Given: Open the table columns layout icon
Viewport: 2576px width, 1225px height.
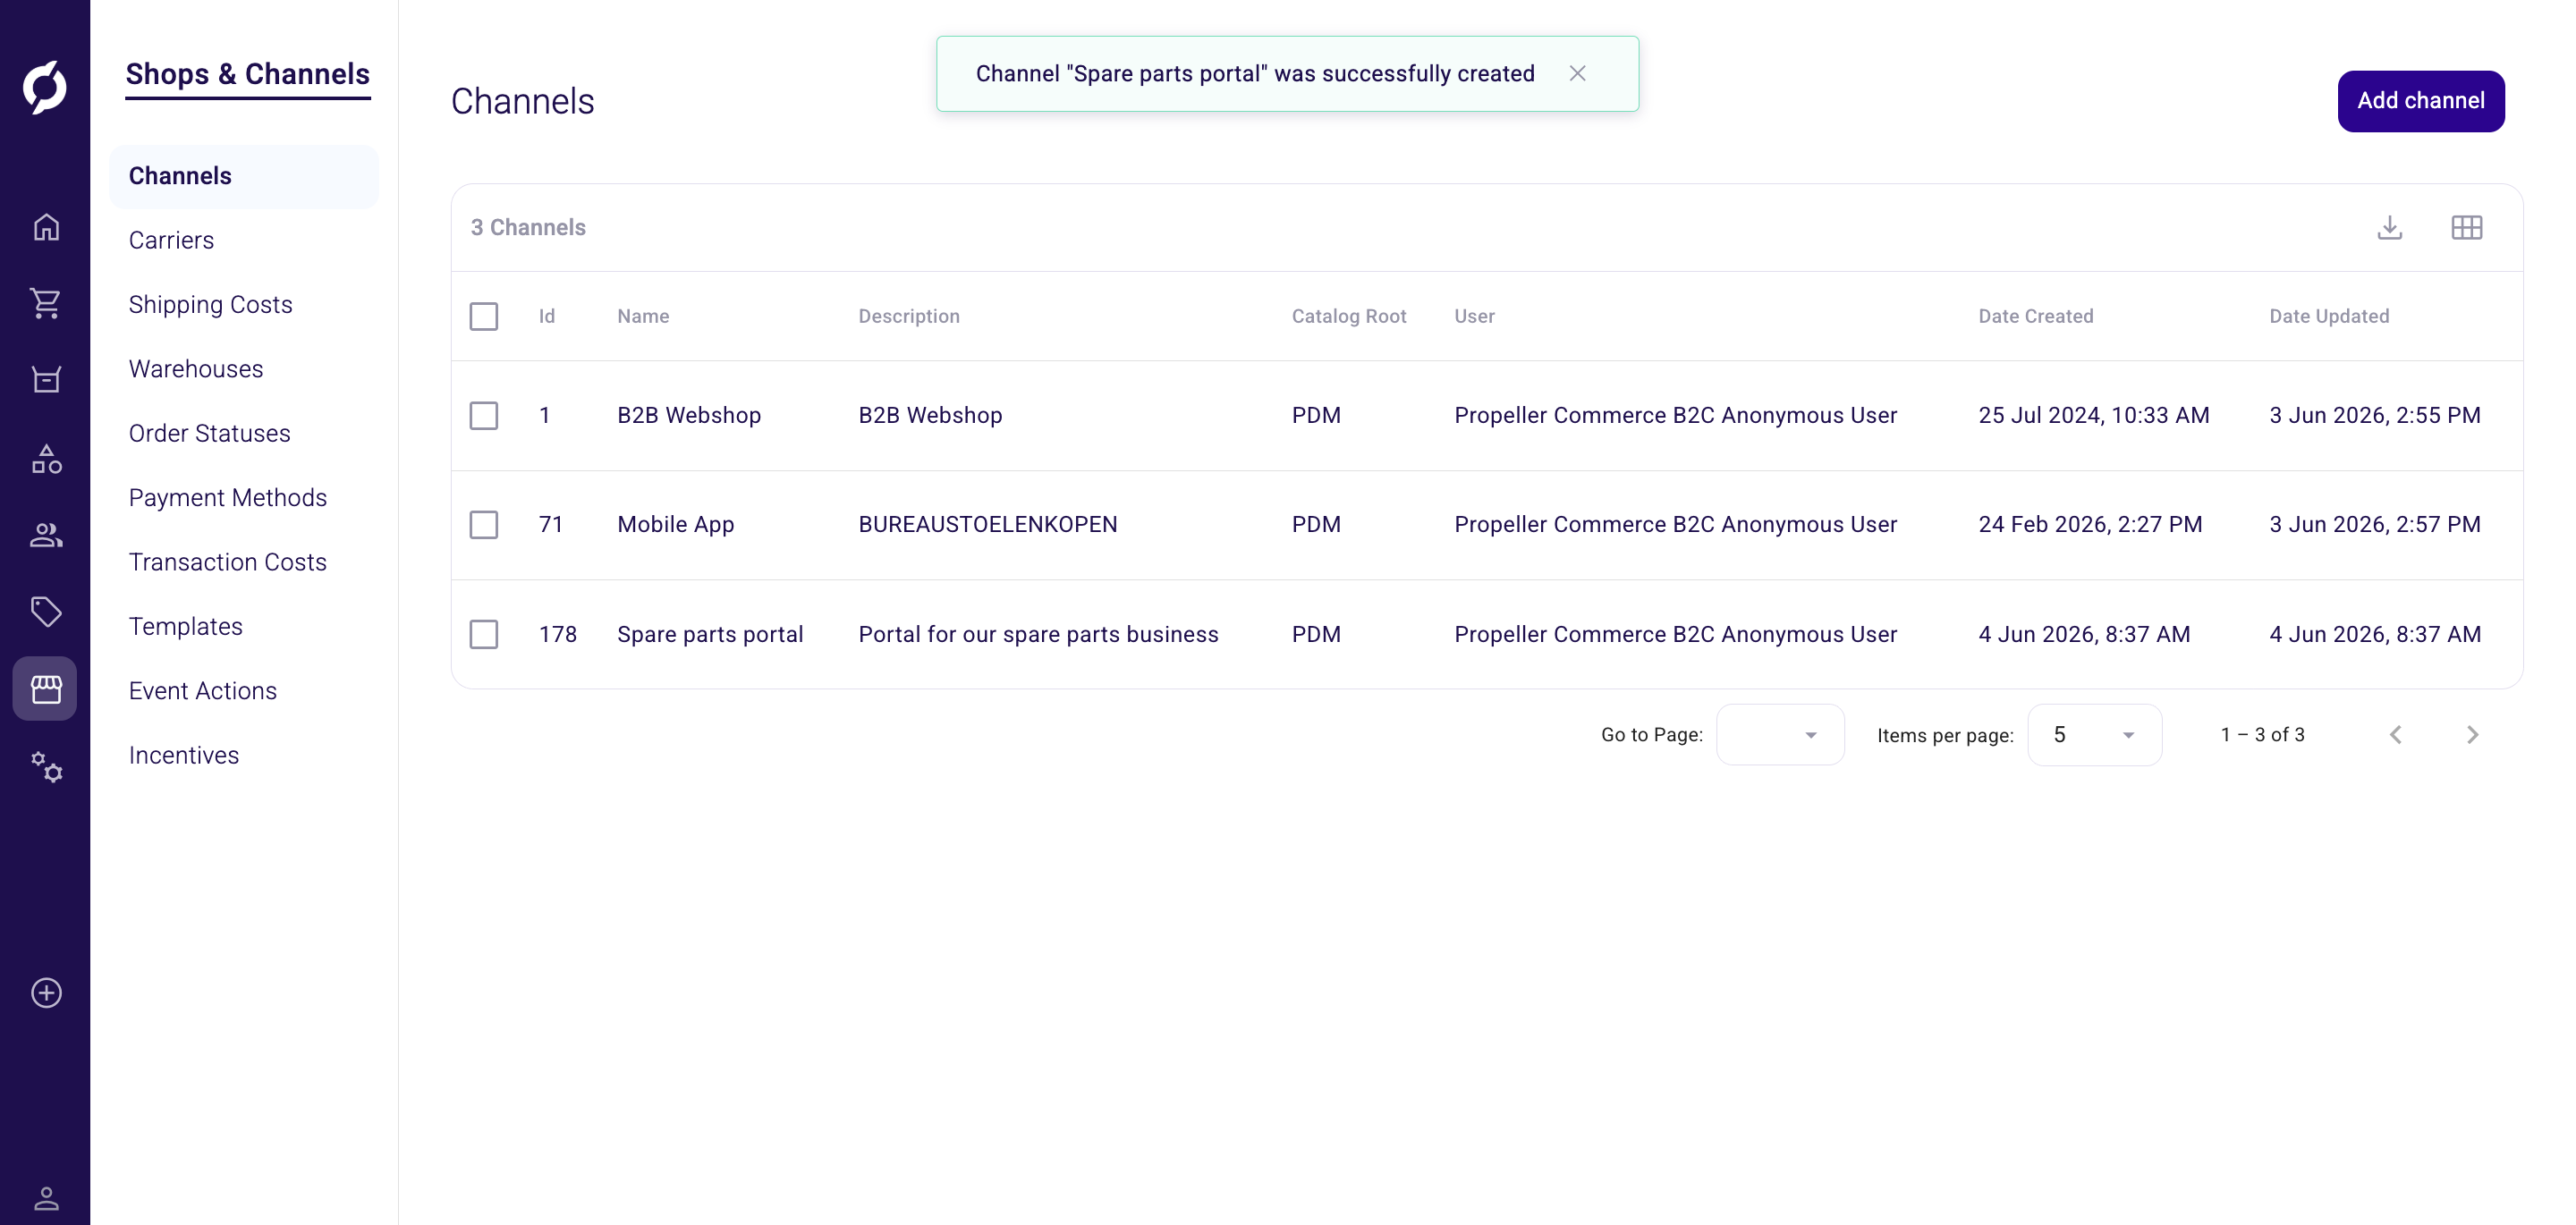Looking at the screenshot, I should (x=2466, y=227).
